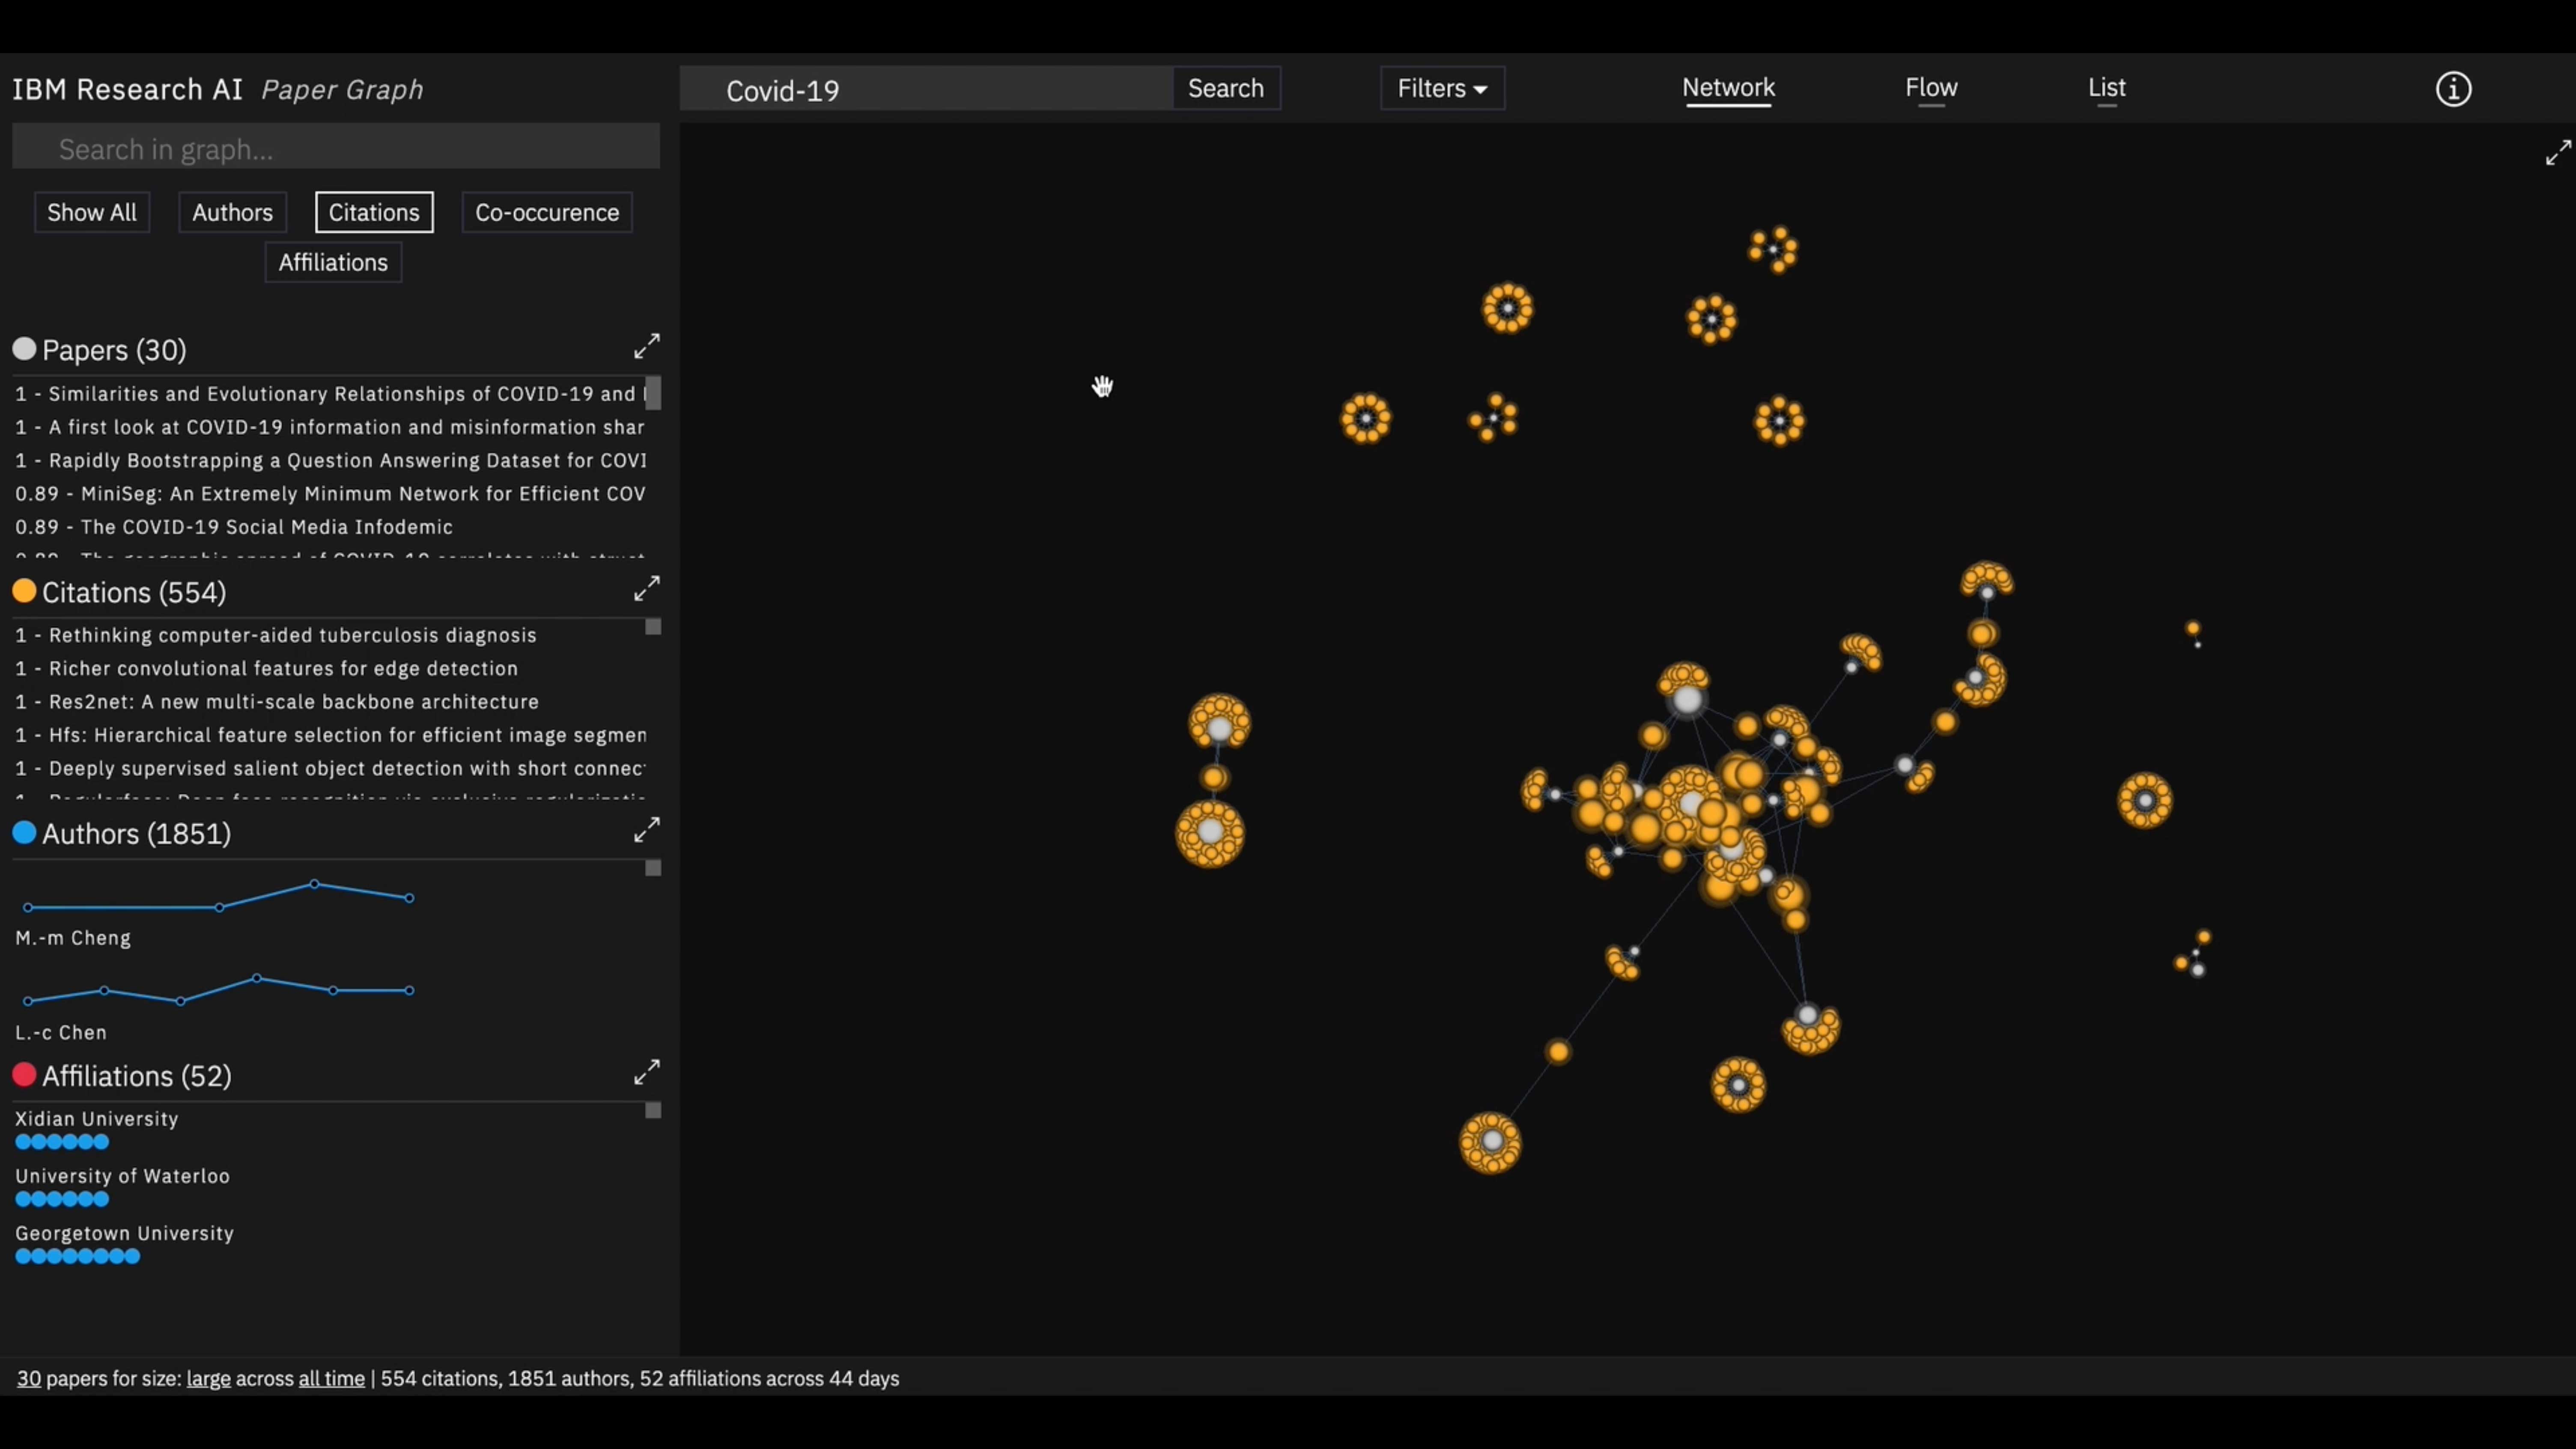Image resolution: width=2576 pixels, height=1449 pixels.
Task: Expand the Authors panel
Action: click(646, 830)
